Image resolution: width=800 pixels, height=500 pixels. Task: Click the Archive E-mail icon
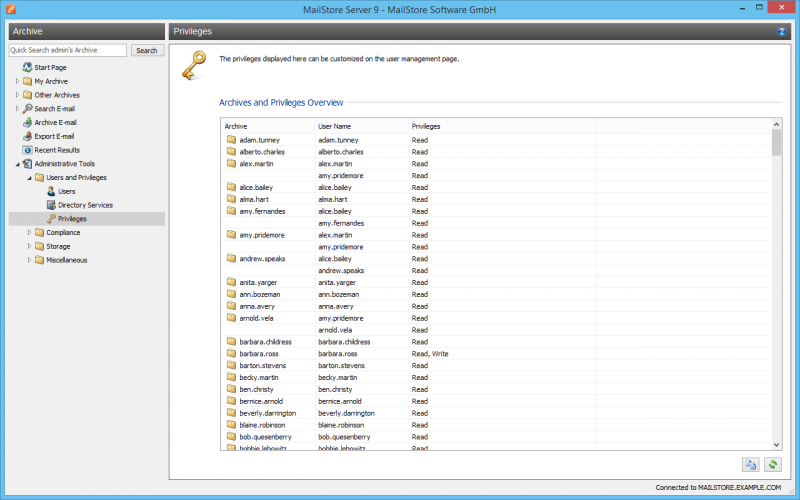[28, 122]
